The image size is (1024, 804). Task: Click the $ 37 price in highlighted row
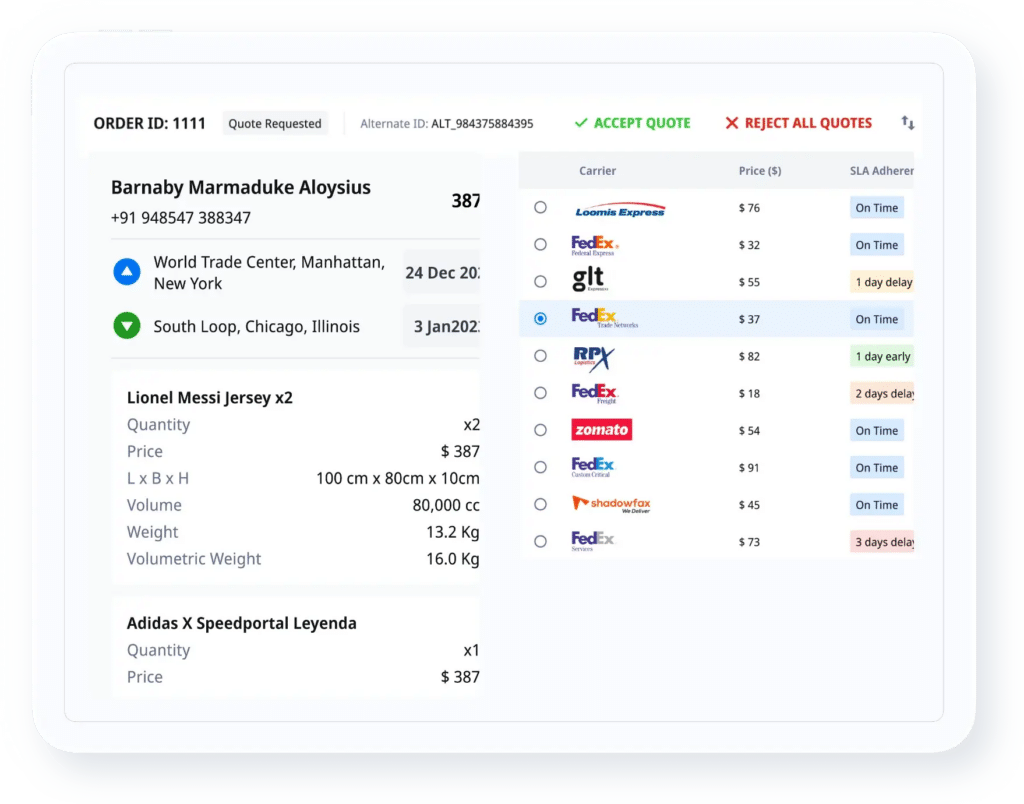click(x=749, y=319)
